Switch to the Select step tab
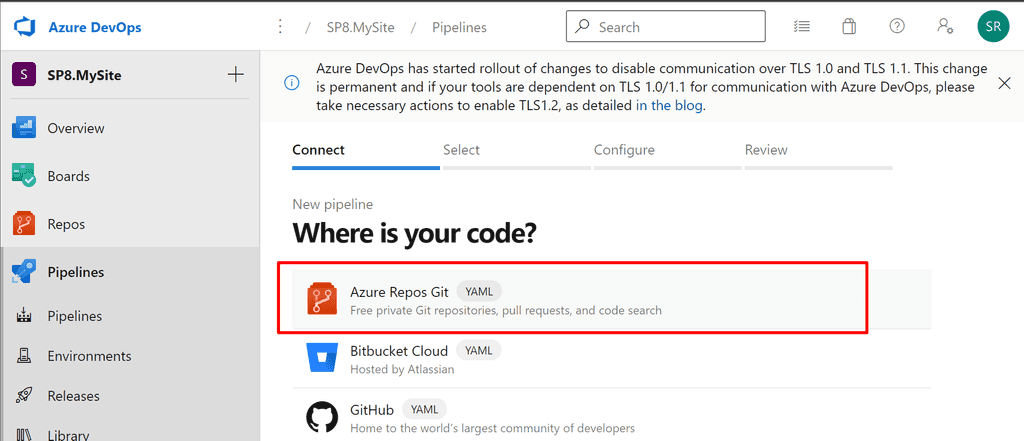The width and height of the screenshot is (1024, 441). (x=517, y=155)
